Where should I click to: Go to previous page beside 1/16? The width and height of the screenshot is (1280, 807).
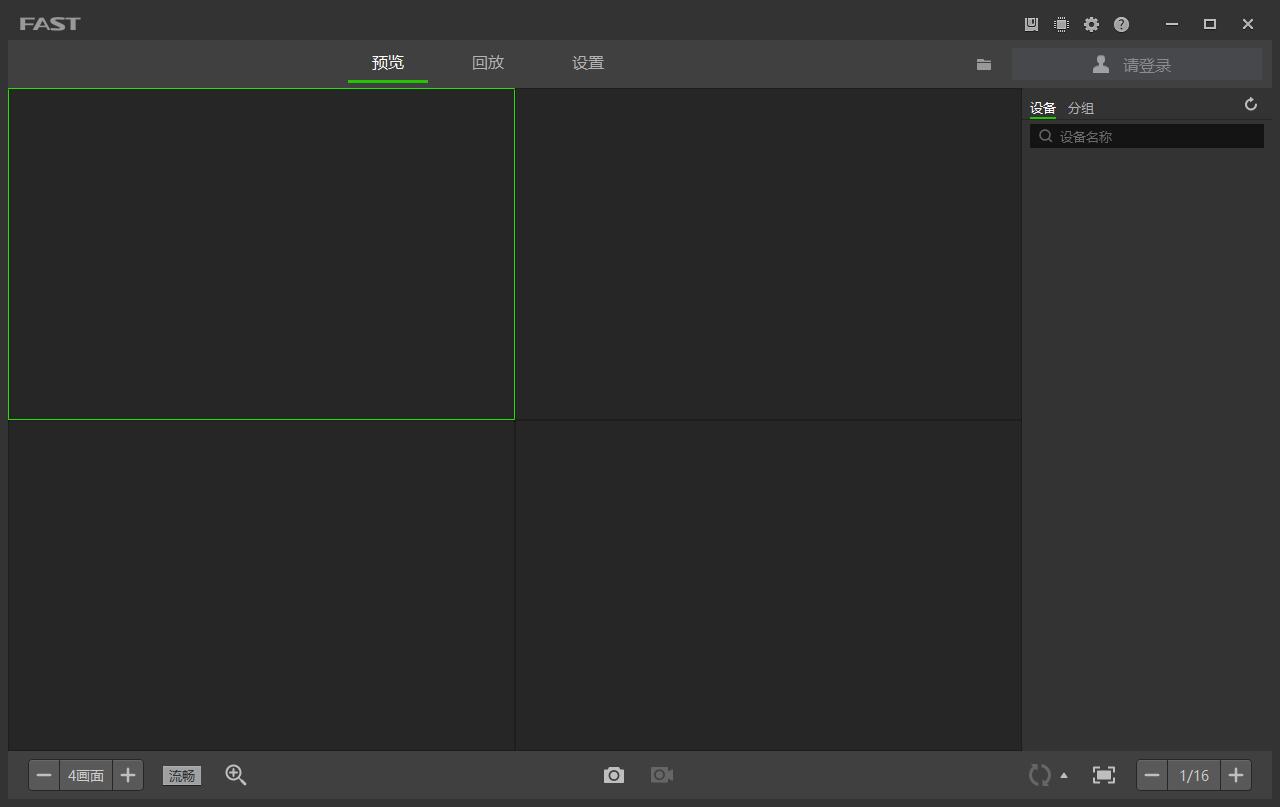1152,775
